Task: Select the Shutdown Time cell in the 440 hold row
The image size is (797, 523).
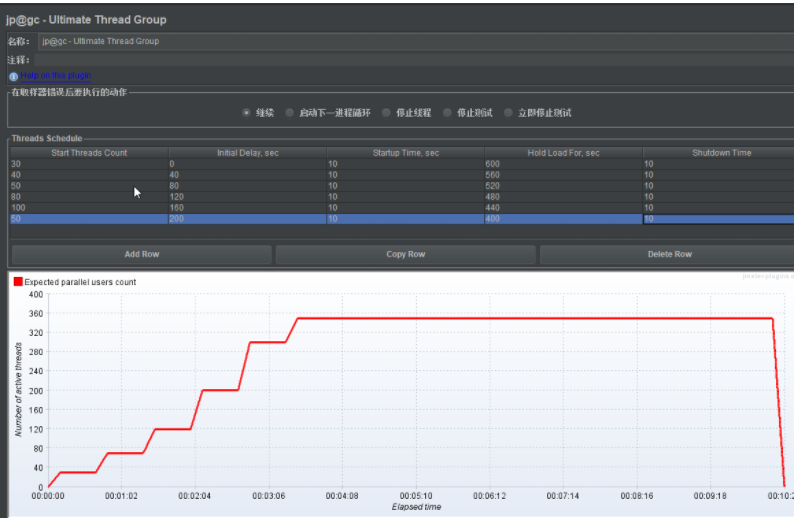Action: coord(718,208)
